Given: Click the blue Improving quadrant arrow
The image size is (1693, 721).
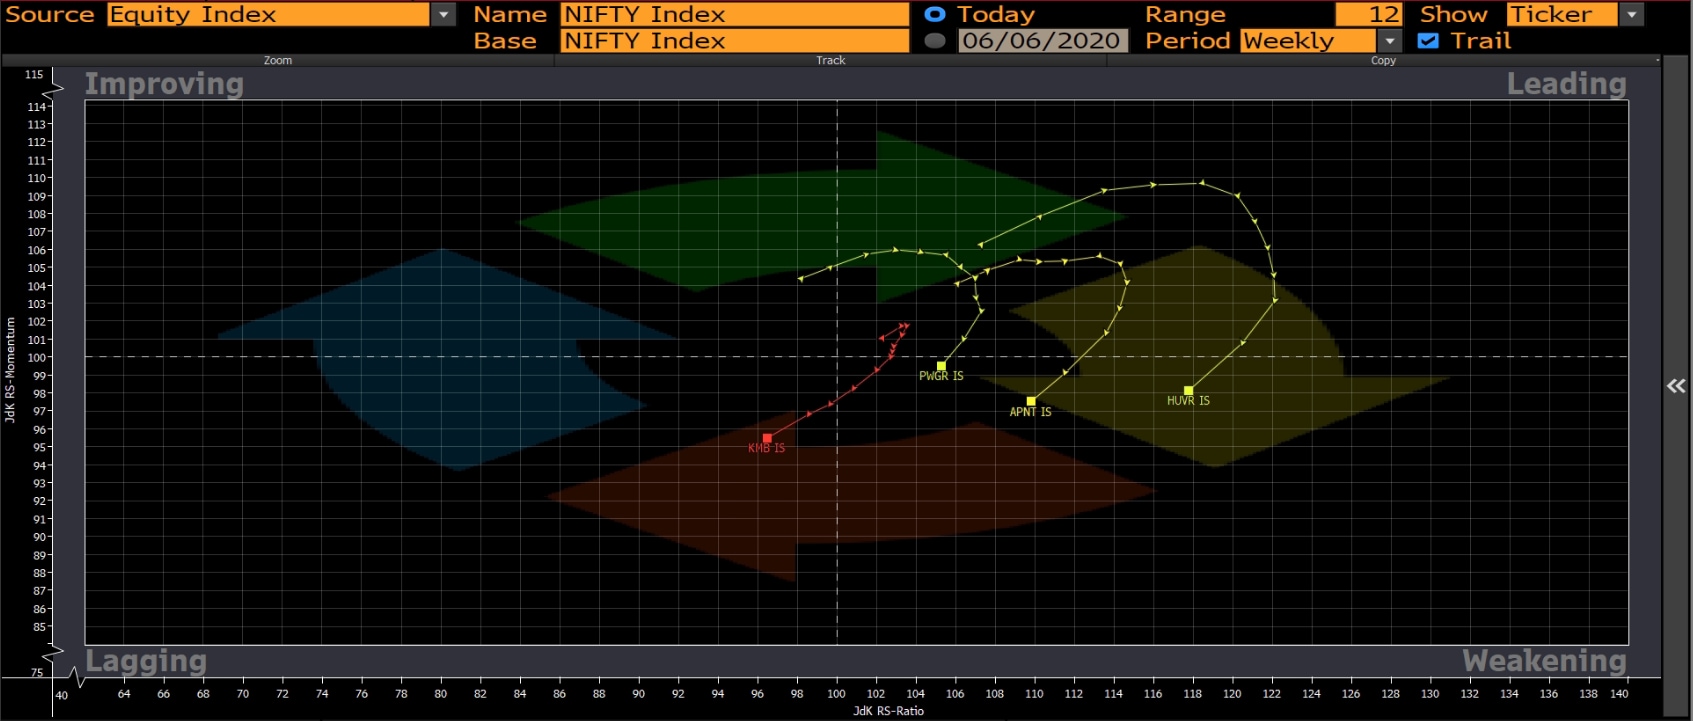Looking at the screenshot, I should pos(440,360).
